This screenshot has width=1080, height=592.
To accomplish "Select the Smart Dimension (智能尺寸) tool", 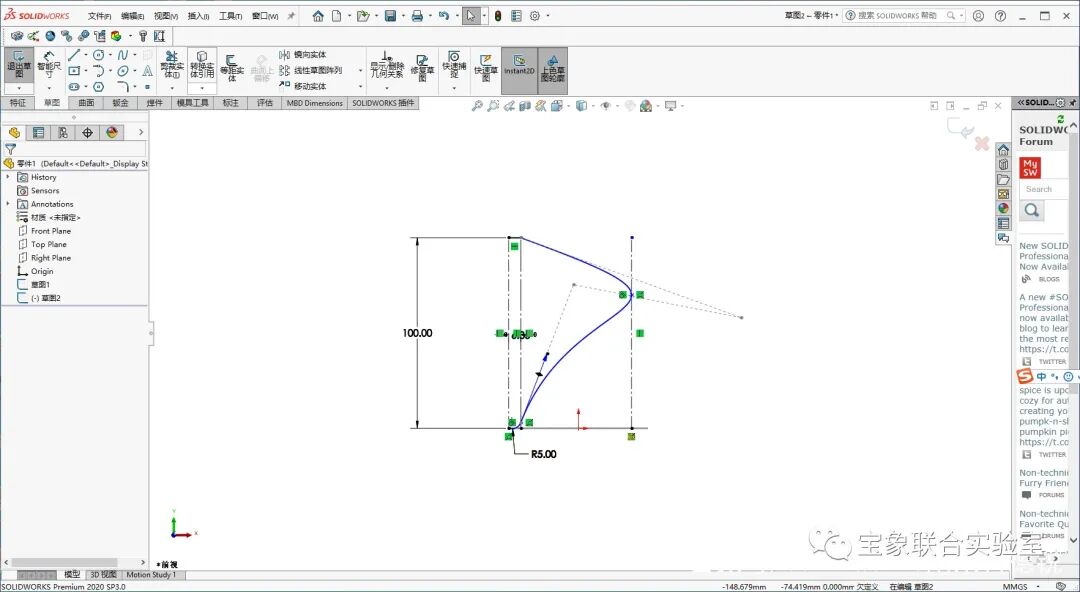I will tap(49, 65).
